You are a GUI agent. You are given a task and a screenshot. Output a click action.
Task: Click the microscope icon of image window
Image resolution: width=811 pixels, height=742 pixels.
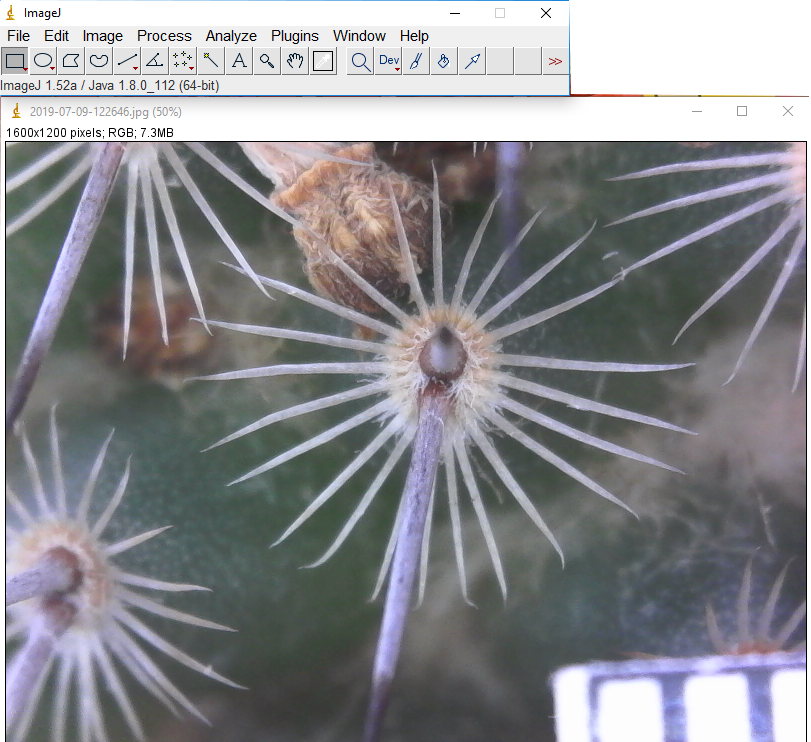coord(17,111)
